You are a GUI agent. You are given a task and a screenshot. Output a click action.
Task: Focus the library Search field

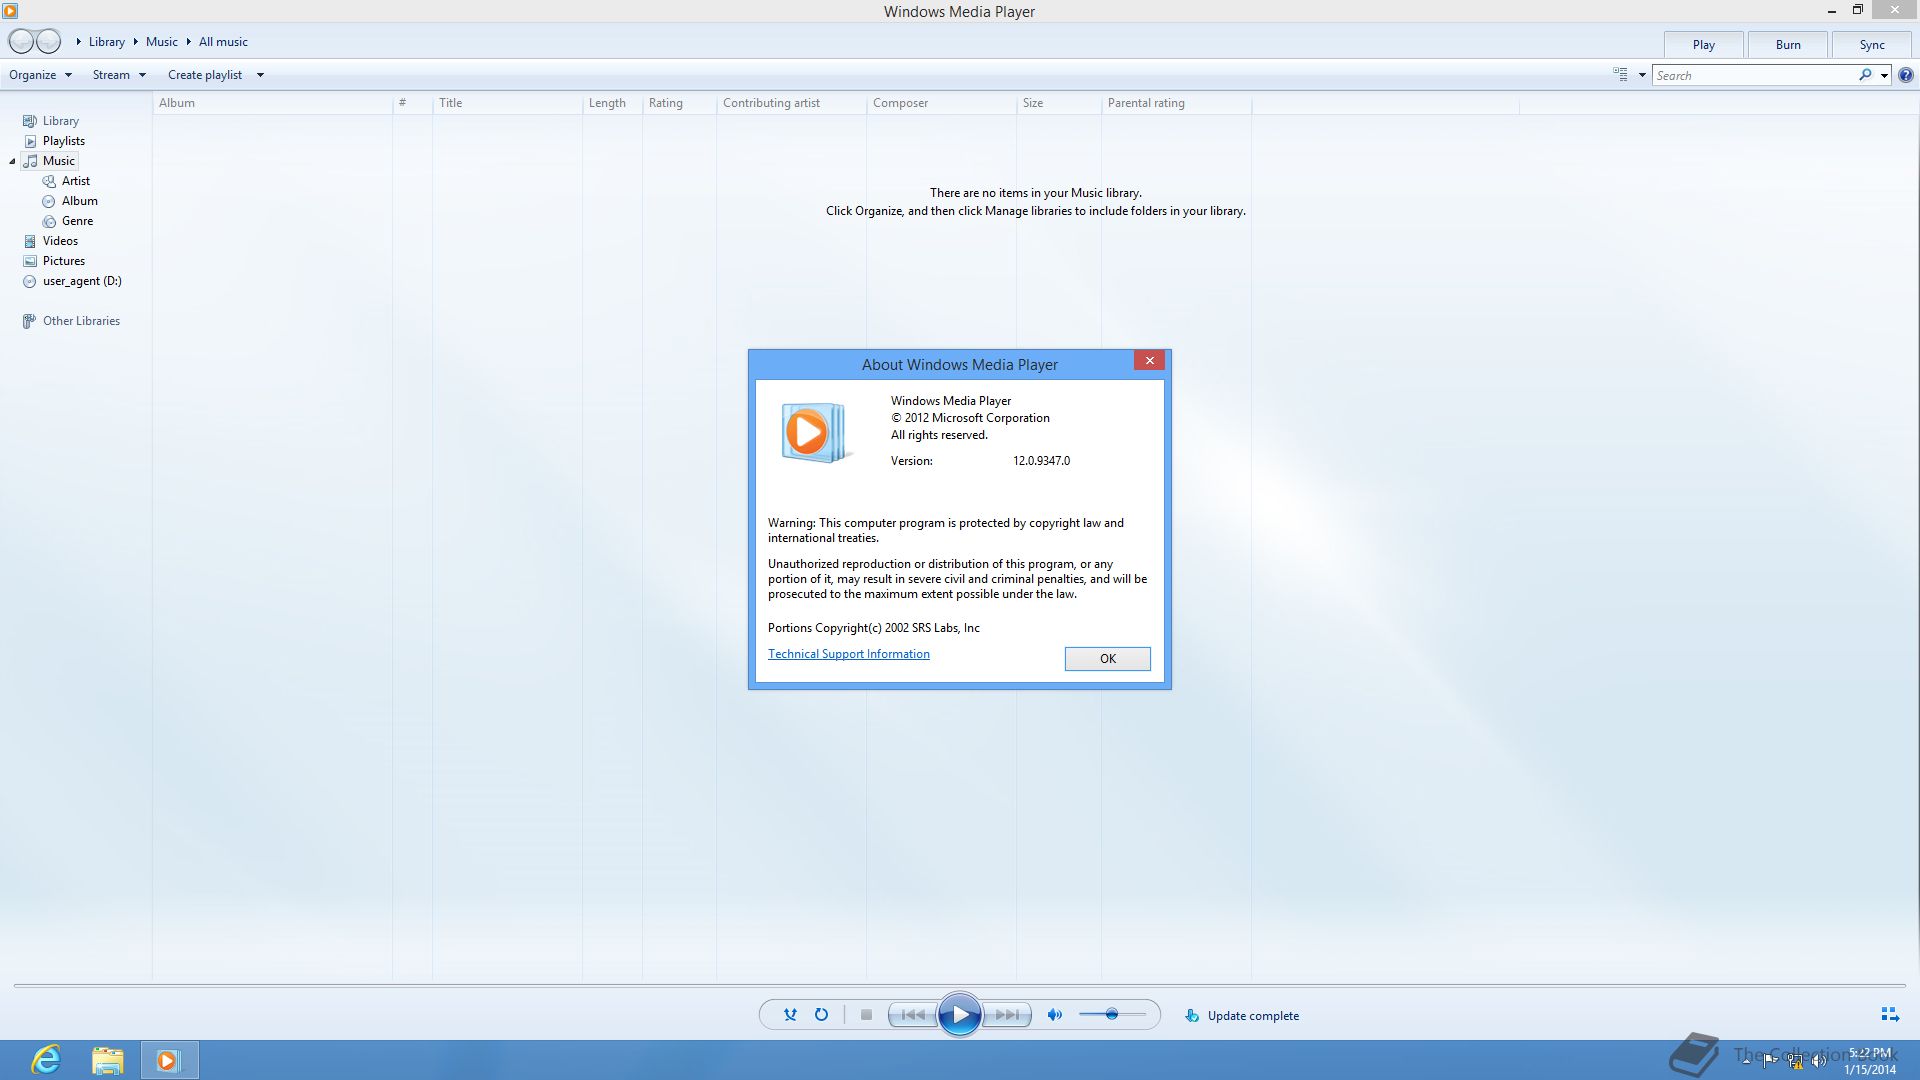1755,75
